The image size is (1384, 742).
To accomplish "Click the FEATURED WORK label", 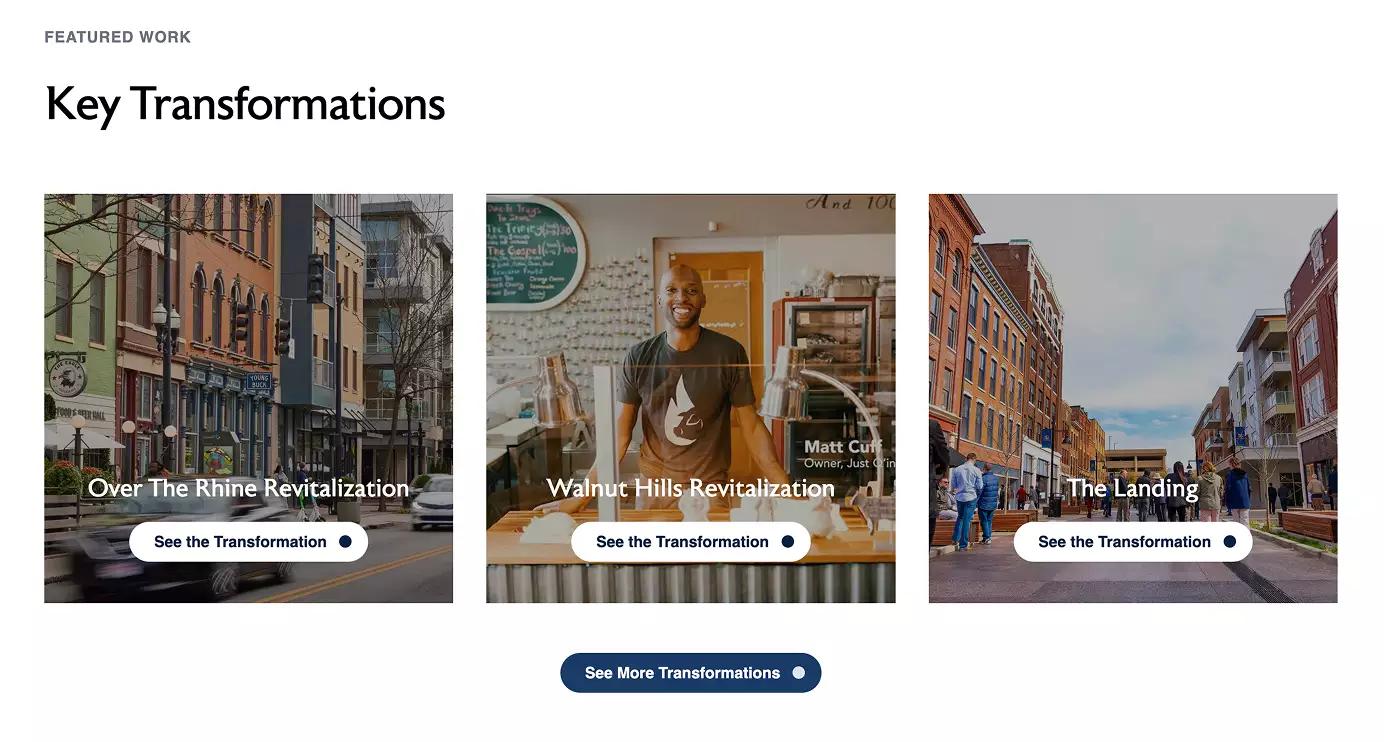I will pos(118,37).
